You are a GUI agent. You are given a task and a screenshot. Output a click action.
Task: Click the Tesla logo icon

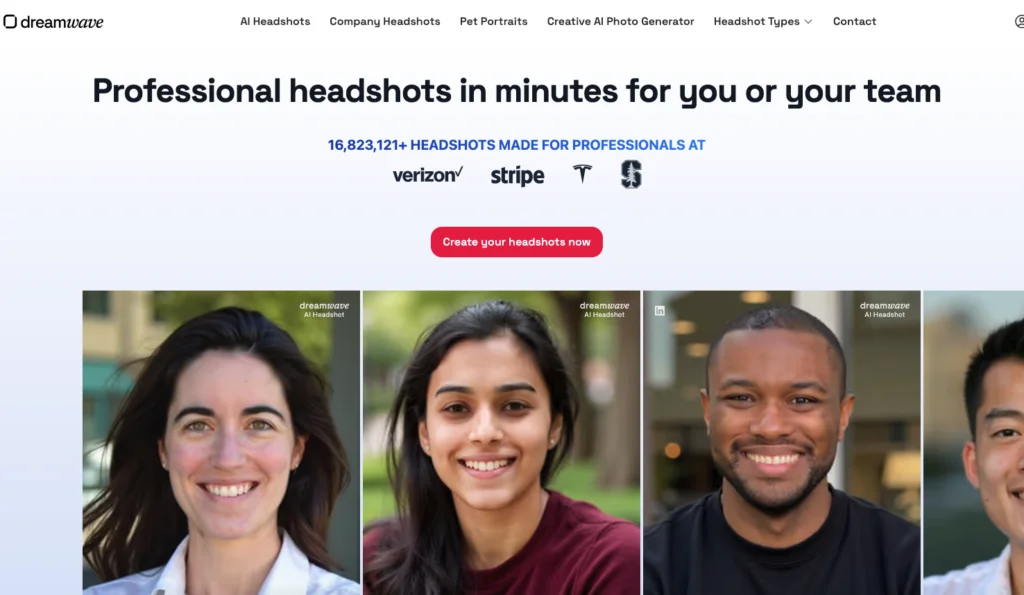583,173
